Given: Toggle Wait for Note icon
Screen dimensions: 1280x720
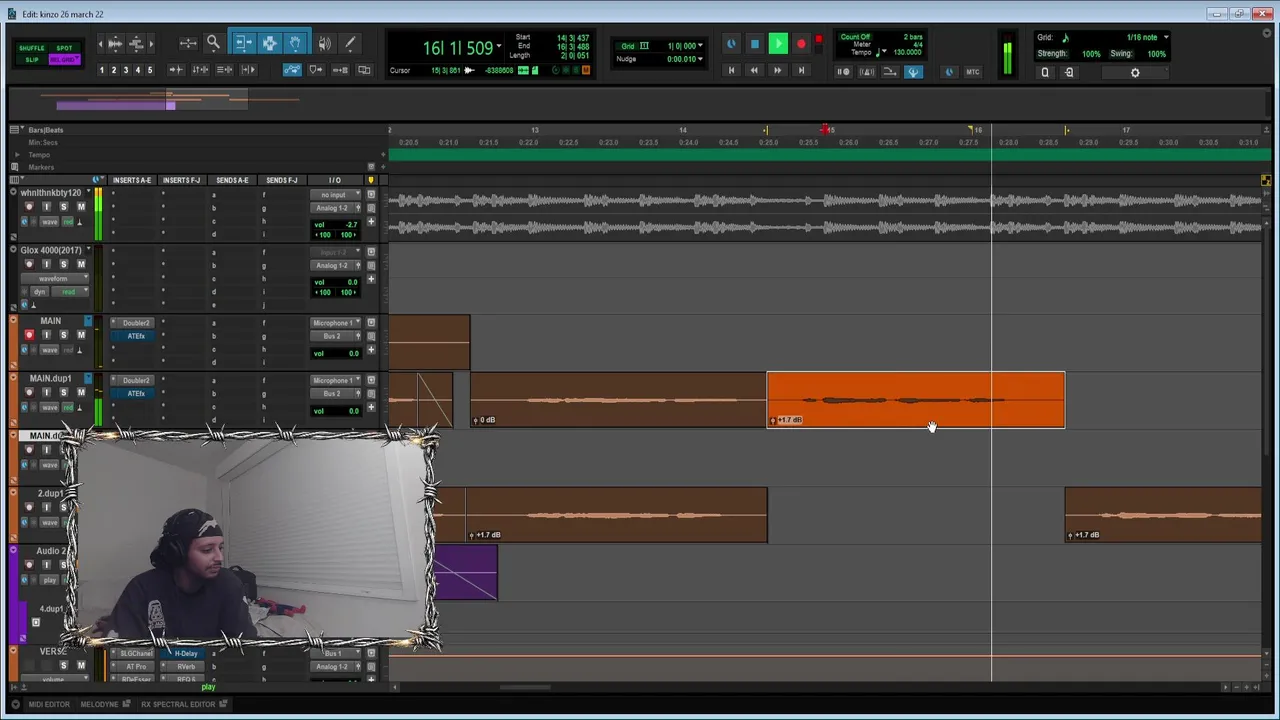Looking at the screenshot, I should [x=843, y=72].
